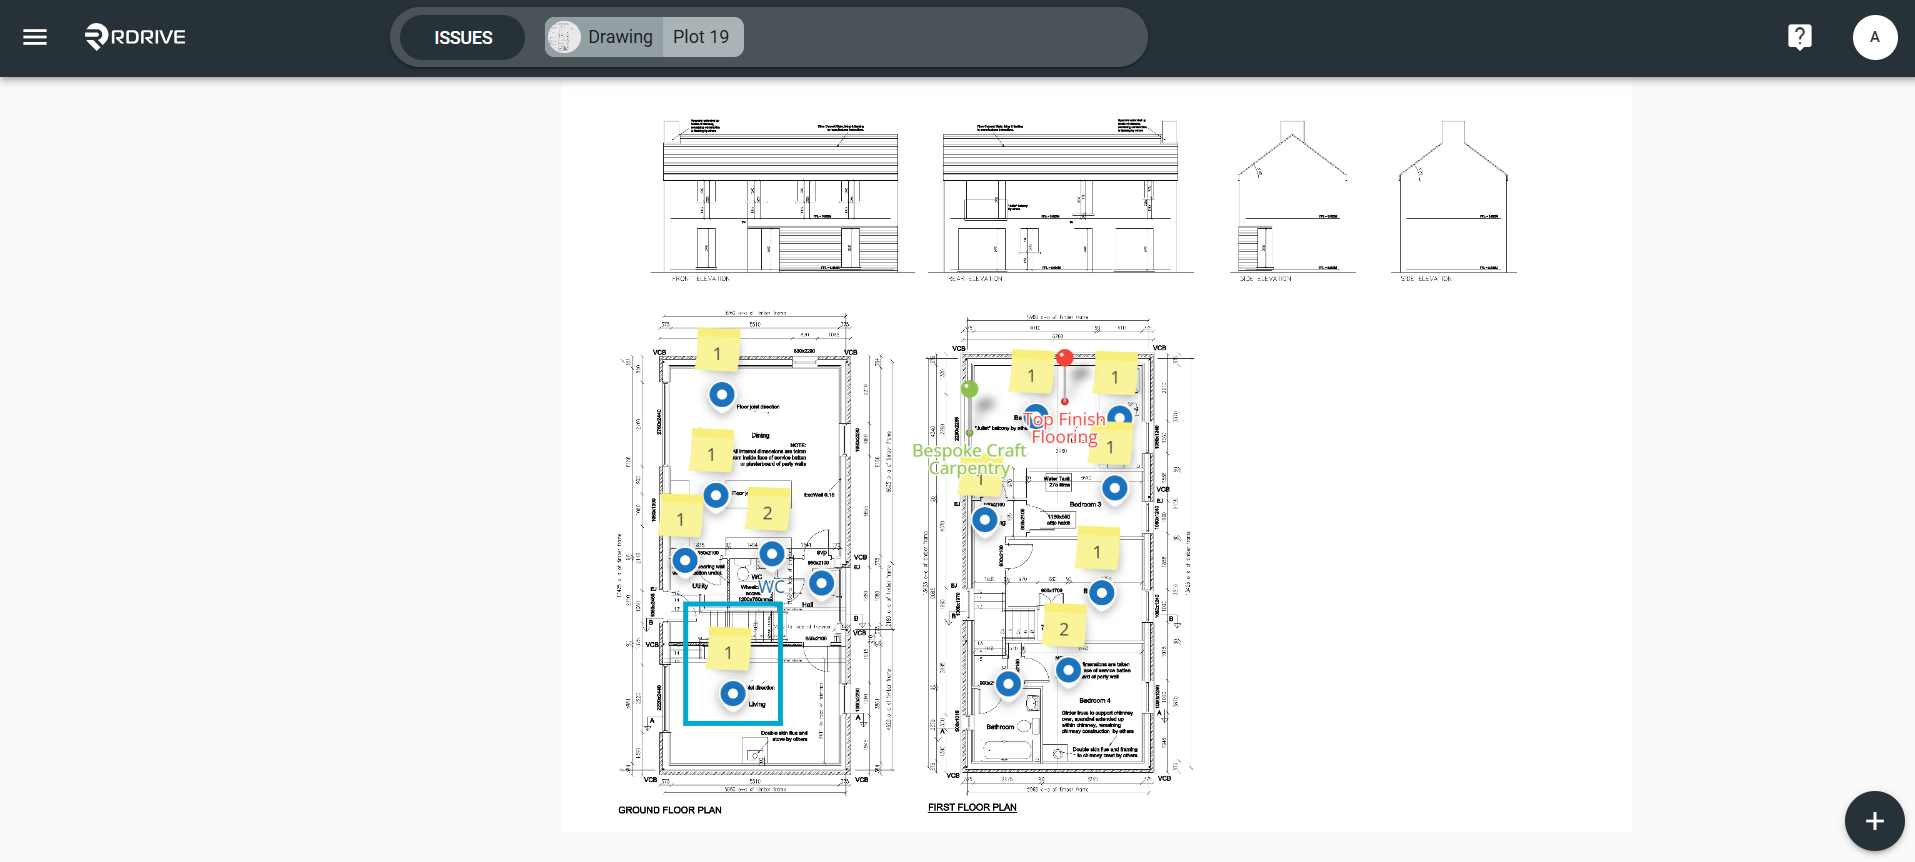Open the help question-mark icon

[1799, 37]
